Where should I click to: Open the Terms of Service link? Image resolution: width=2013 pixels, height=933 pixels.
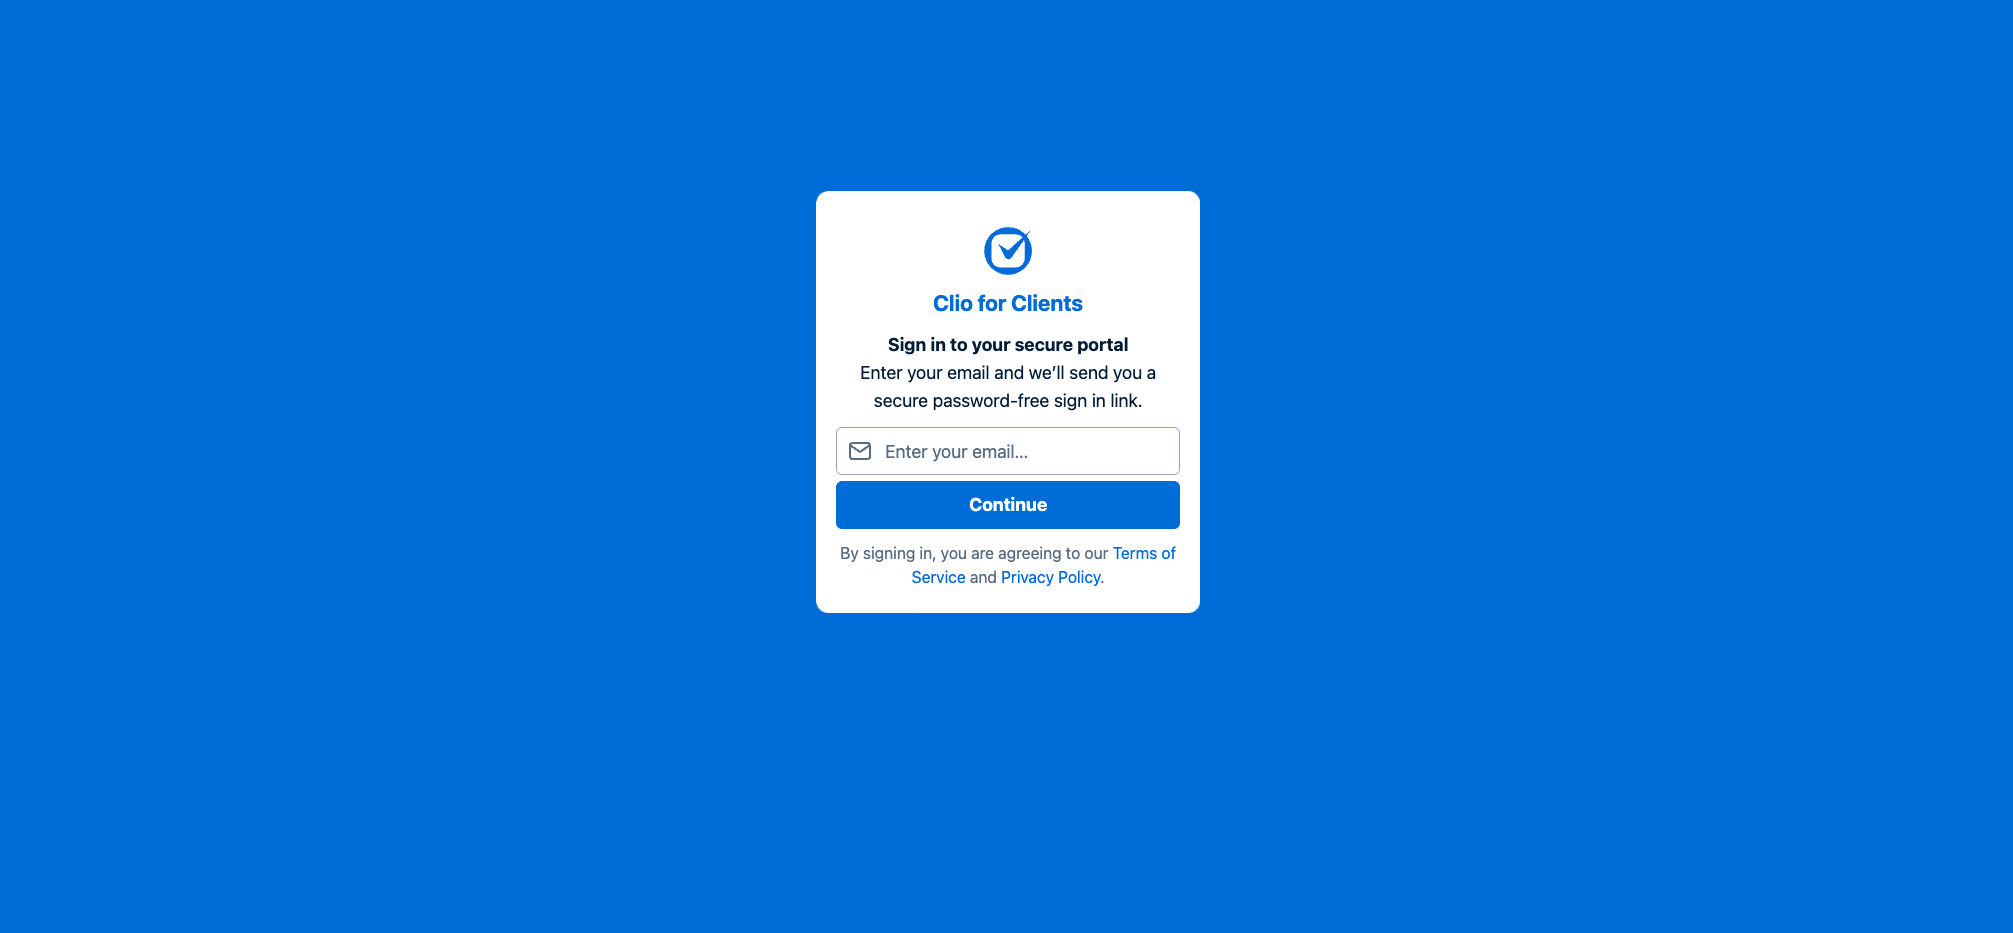point(1144,553)
